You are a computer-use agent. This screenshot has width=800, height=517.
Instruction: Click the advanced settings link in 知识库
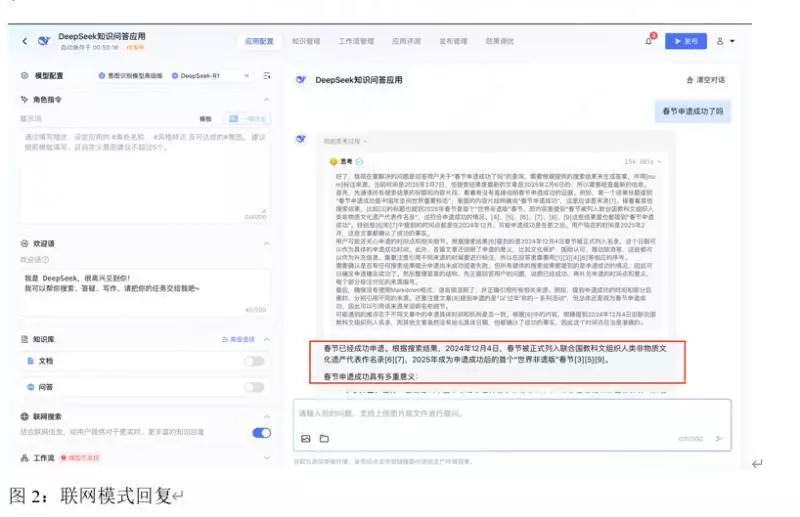[238, 339]
